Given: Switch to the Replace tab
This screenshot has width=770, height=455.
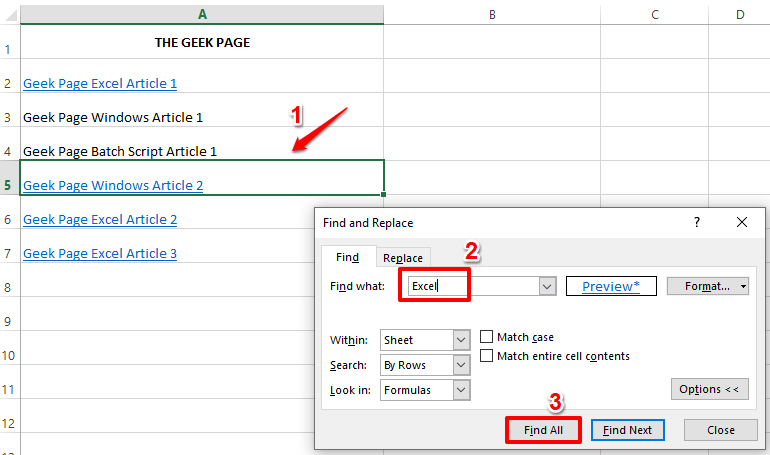Looking at the screenshot, I should coord(403,258).
